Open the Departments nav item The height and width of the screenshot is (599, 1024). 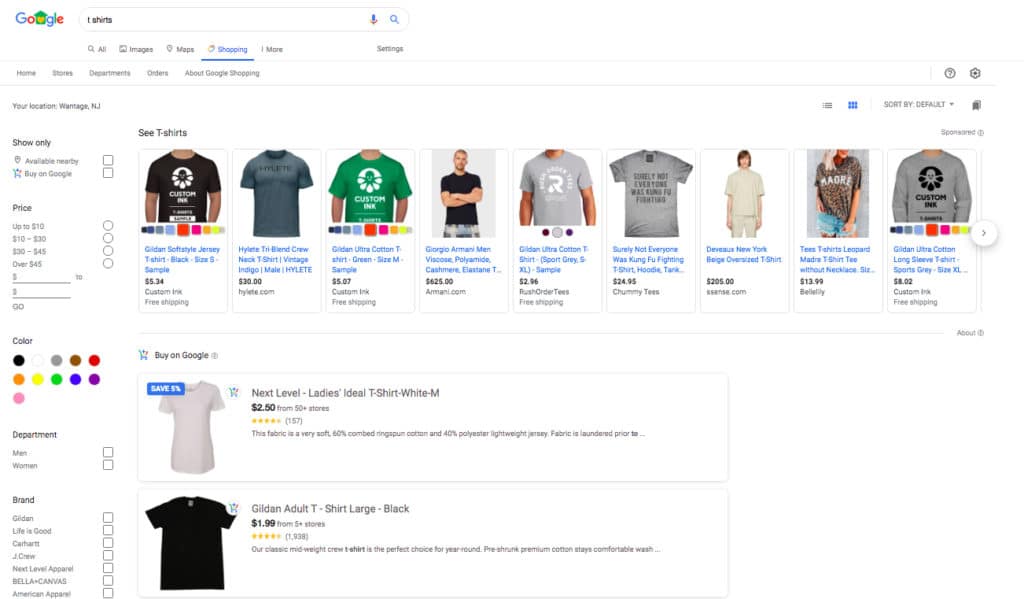click(x=110, y=73)
